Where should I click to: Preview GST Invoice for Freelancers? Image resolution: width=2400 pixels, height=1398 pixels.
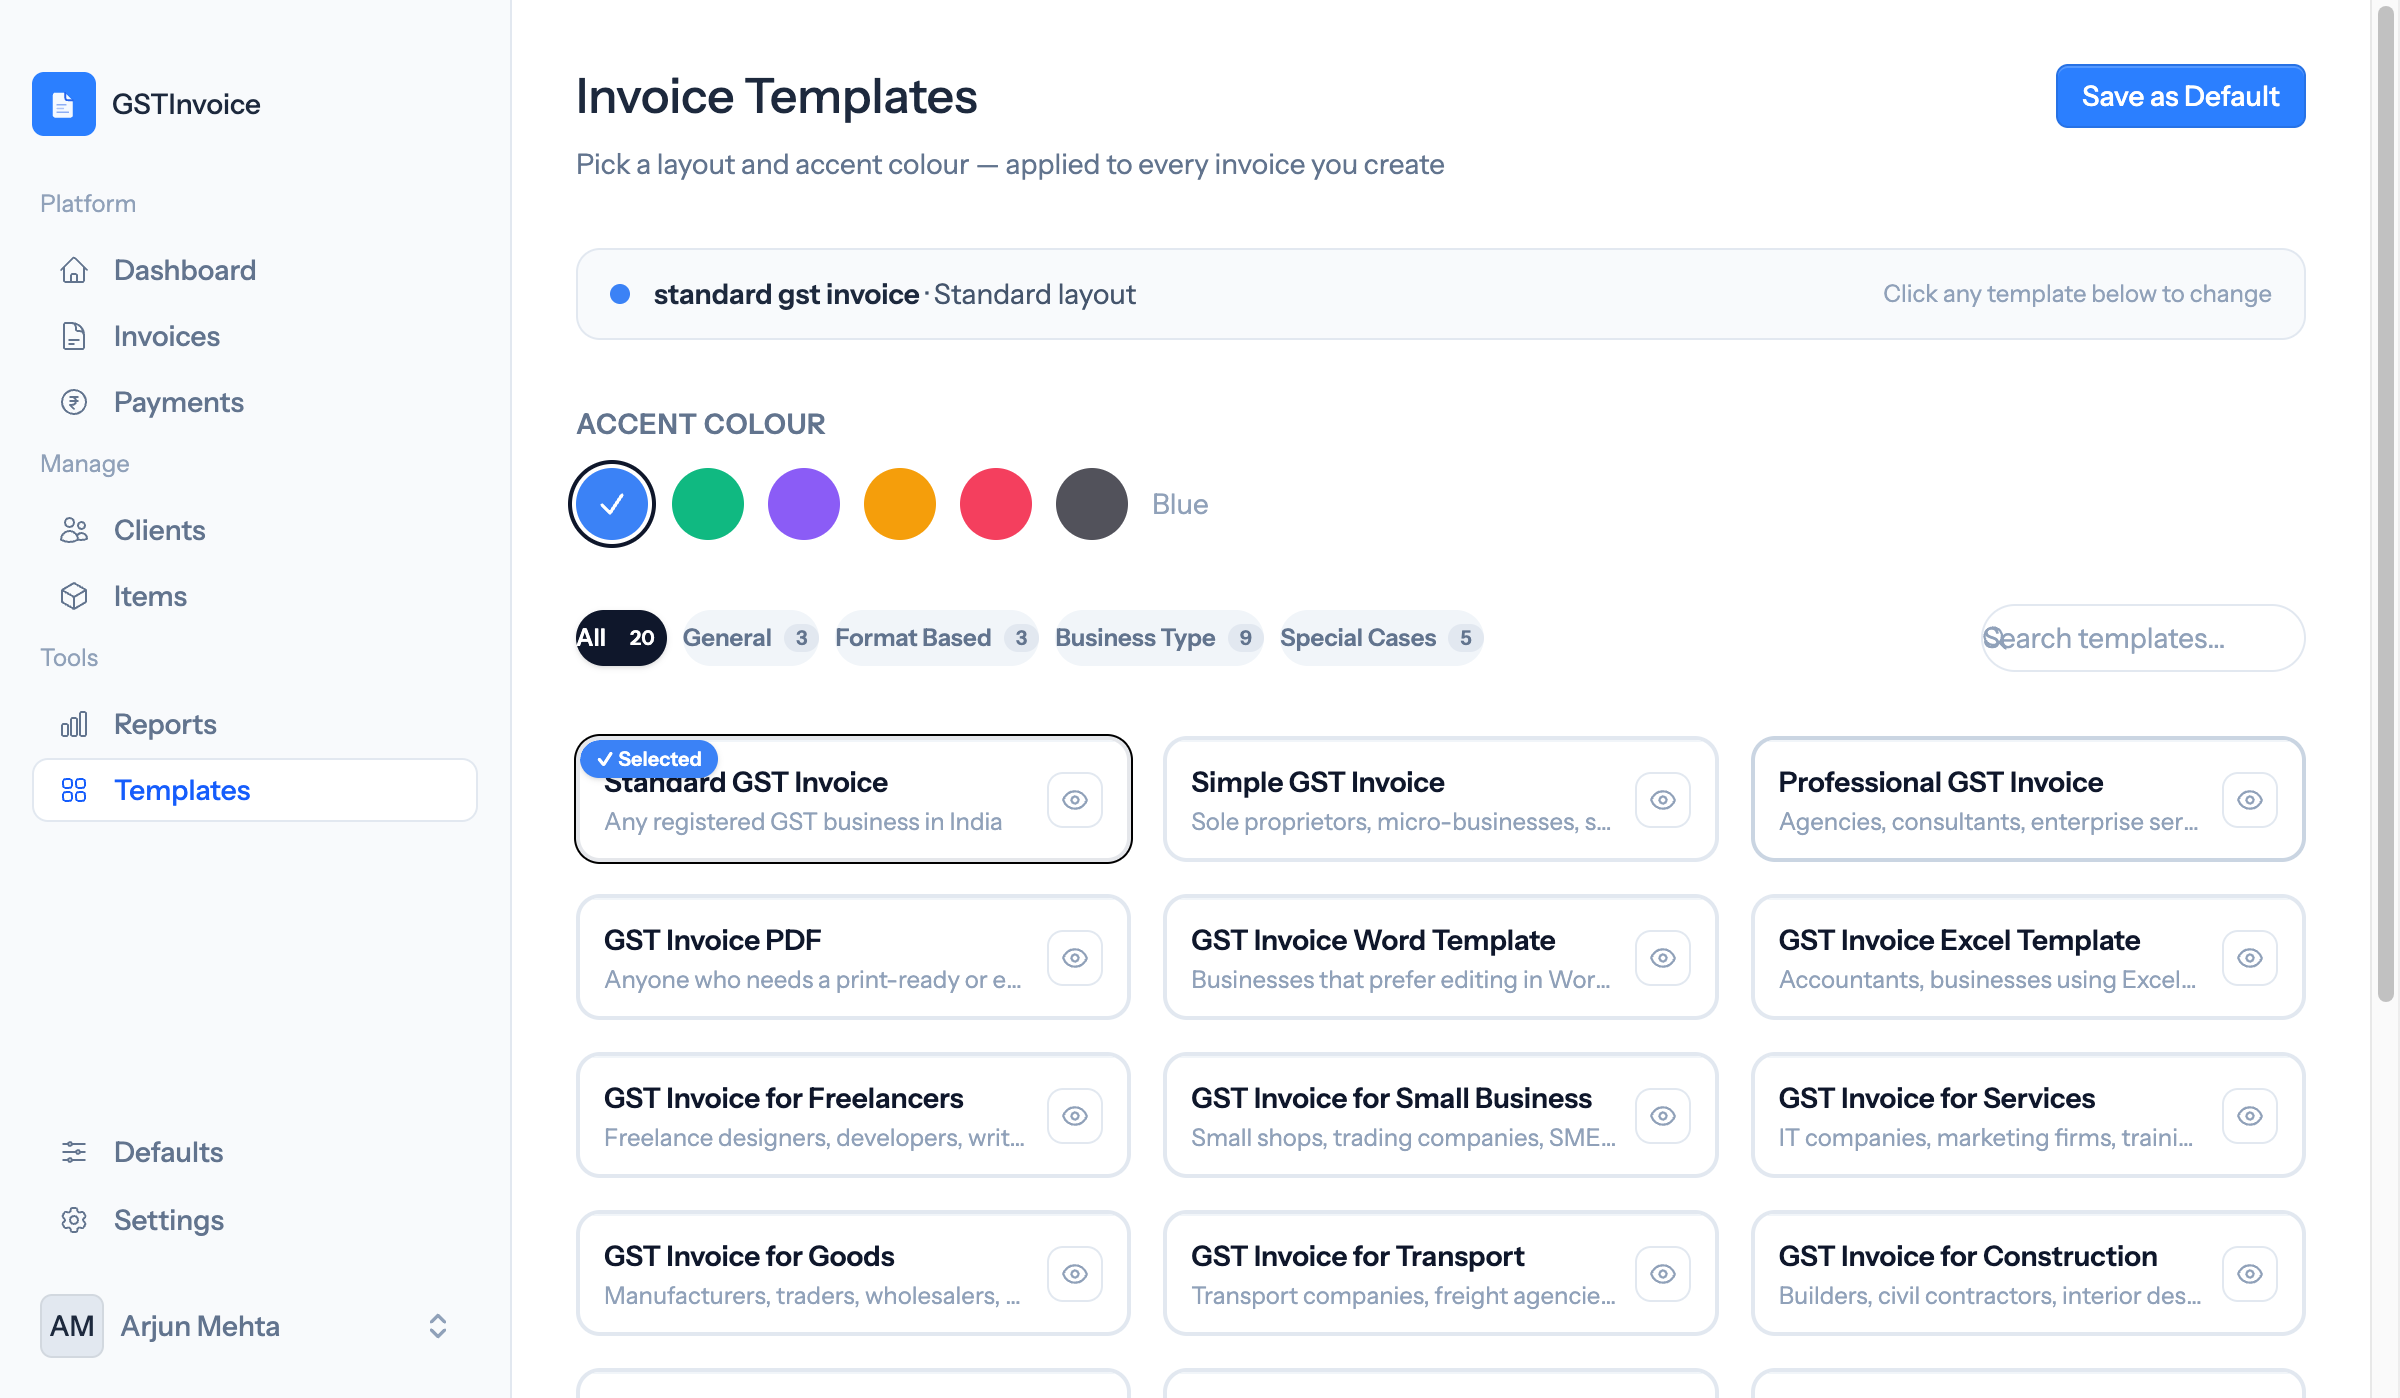pyautogui.click(x=1075, y=1116)
